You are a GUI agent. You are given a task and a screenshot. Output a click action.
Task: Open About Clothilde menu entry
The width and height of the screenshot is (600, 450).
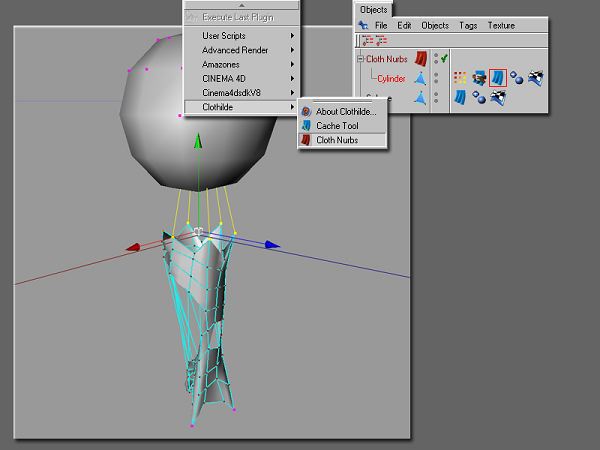tap(345, 112)
